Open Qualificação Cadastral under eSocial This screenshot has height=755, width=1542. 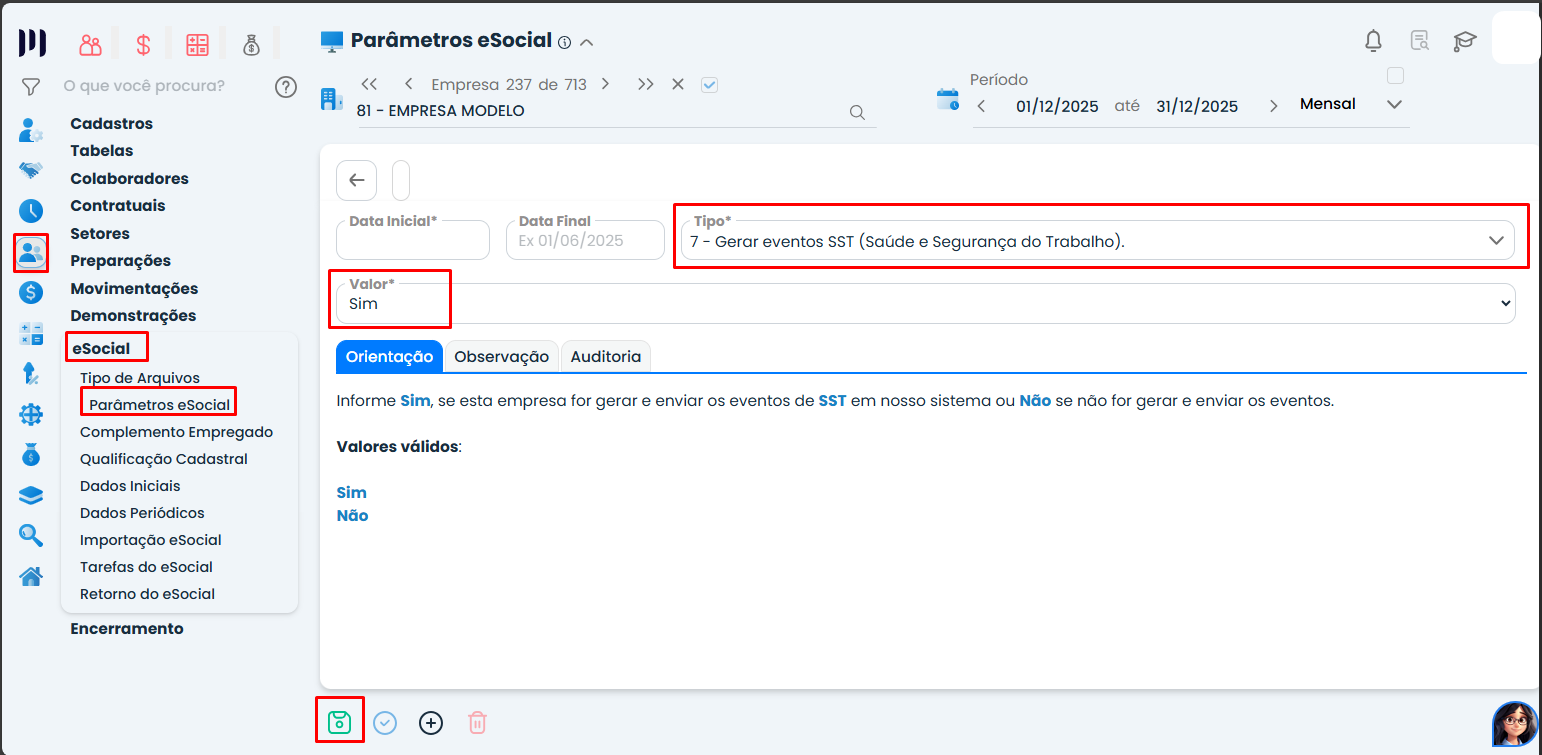click(164, 459)
